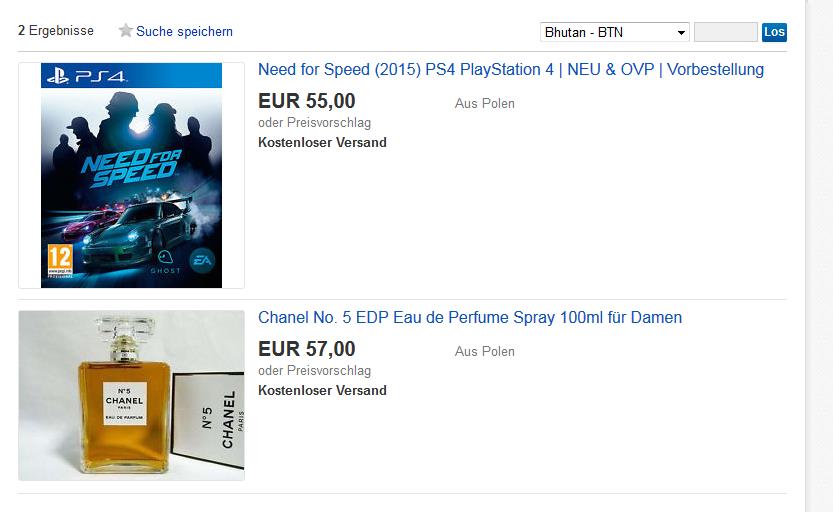Click the '2 Ergebnisse' result count

coord(56,31)
